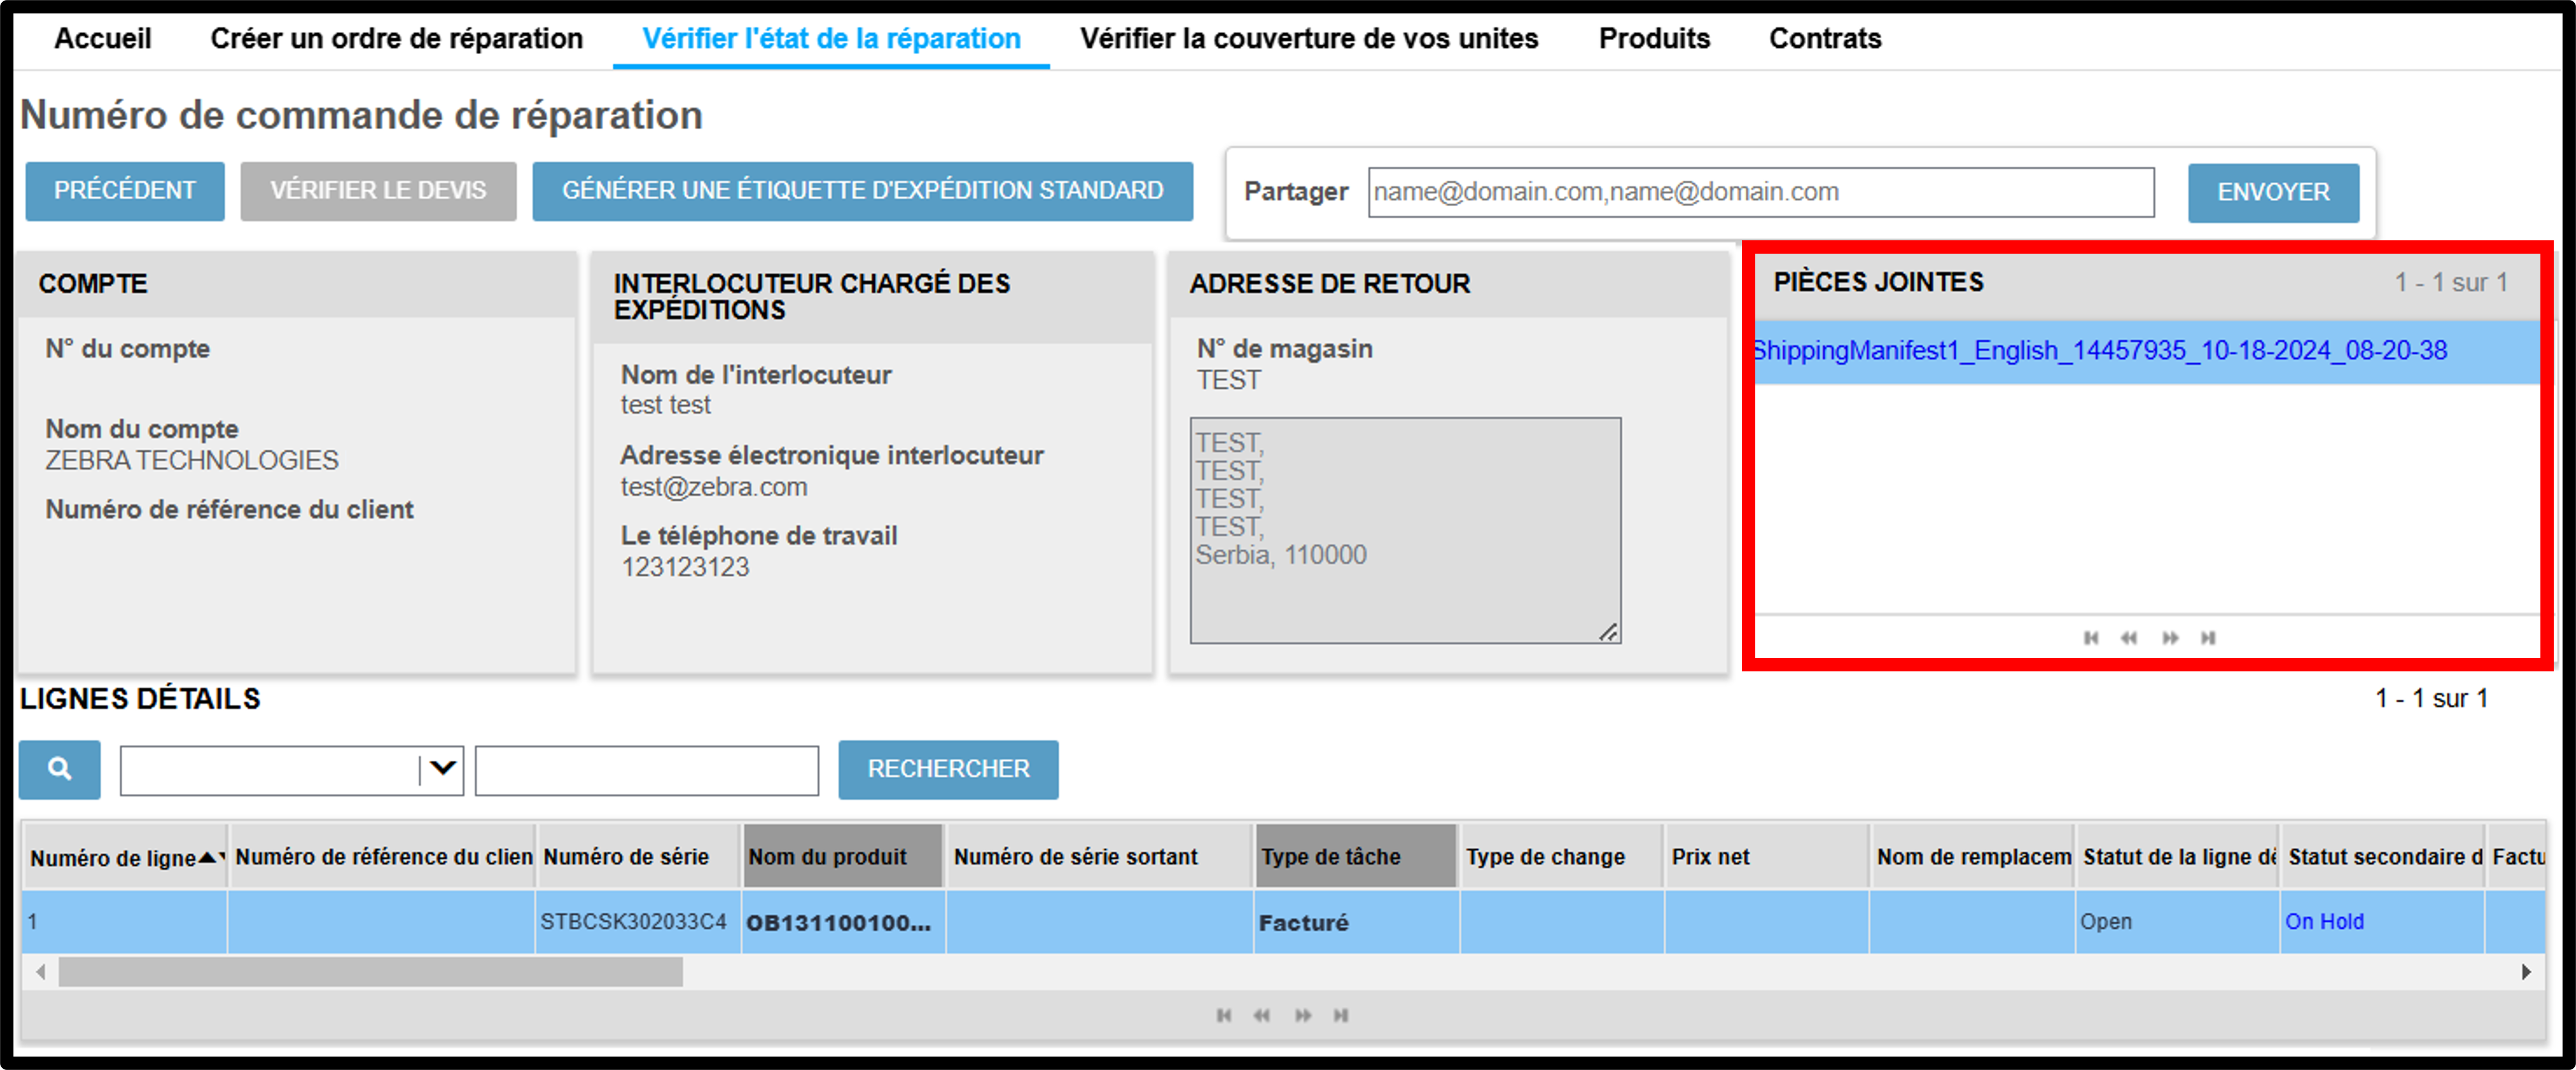Viewport: 2576px width, 1070px height.
Task: Click the Statut secondaire column header
Action: [2383, 857]
